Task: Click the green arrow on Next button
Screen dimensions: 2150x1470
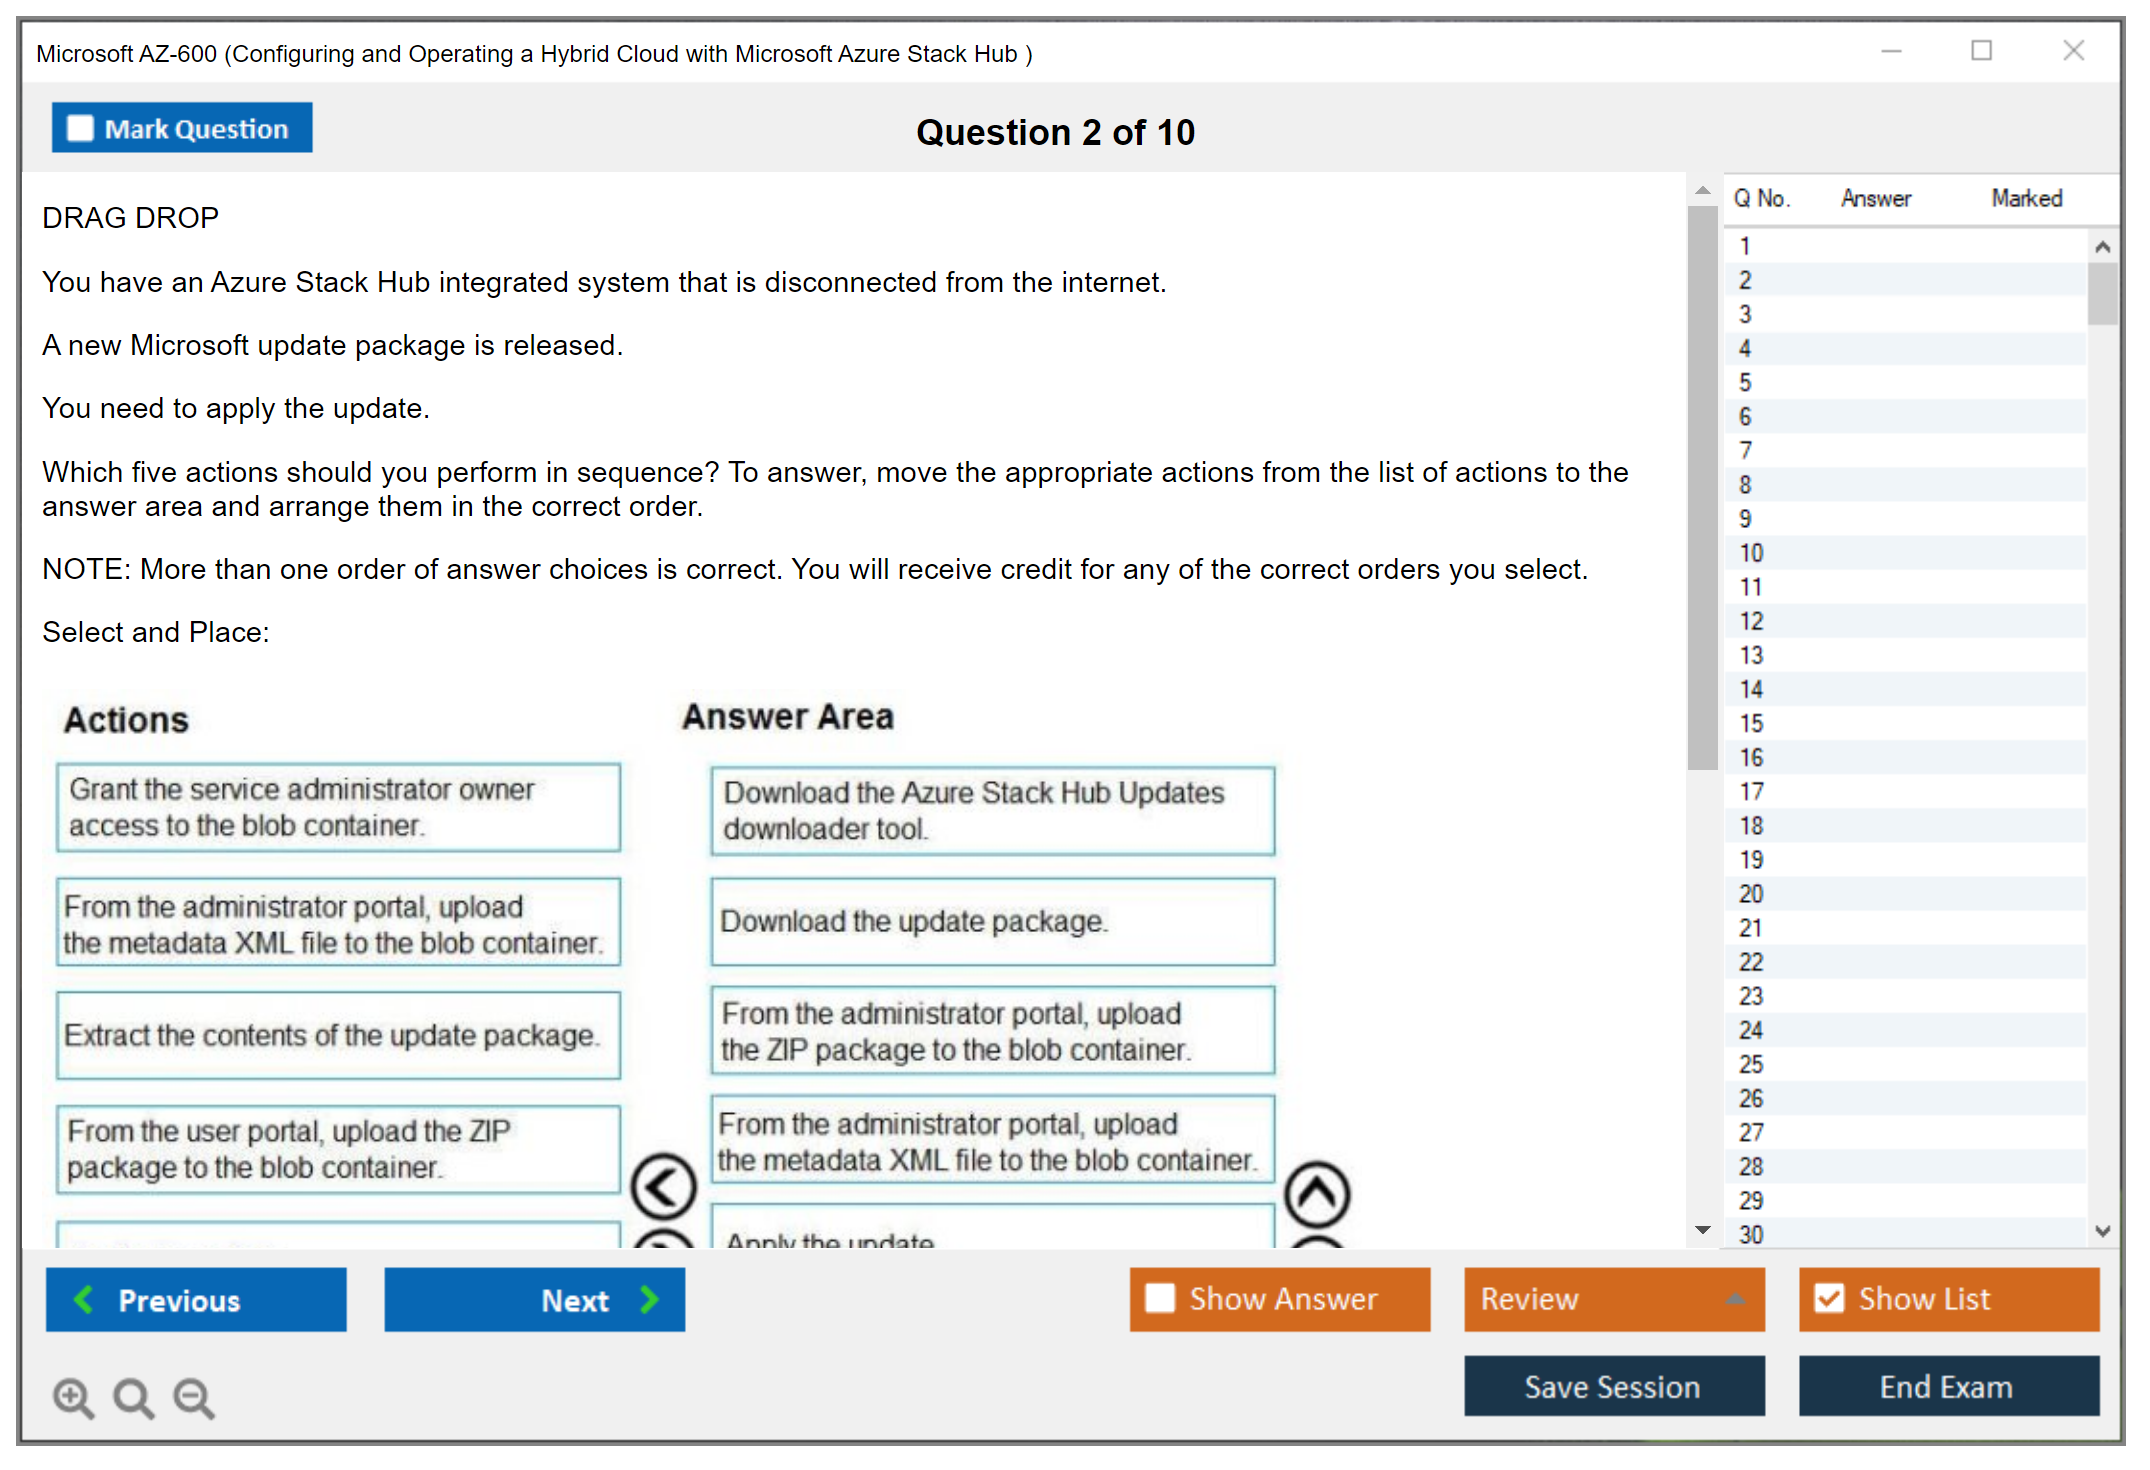Action: point(650,1299)
